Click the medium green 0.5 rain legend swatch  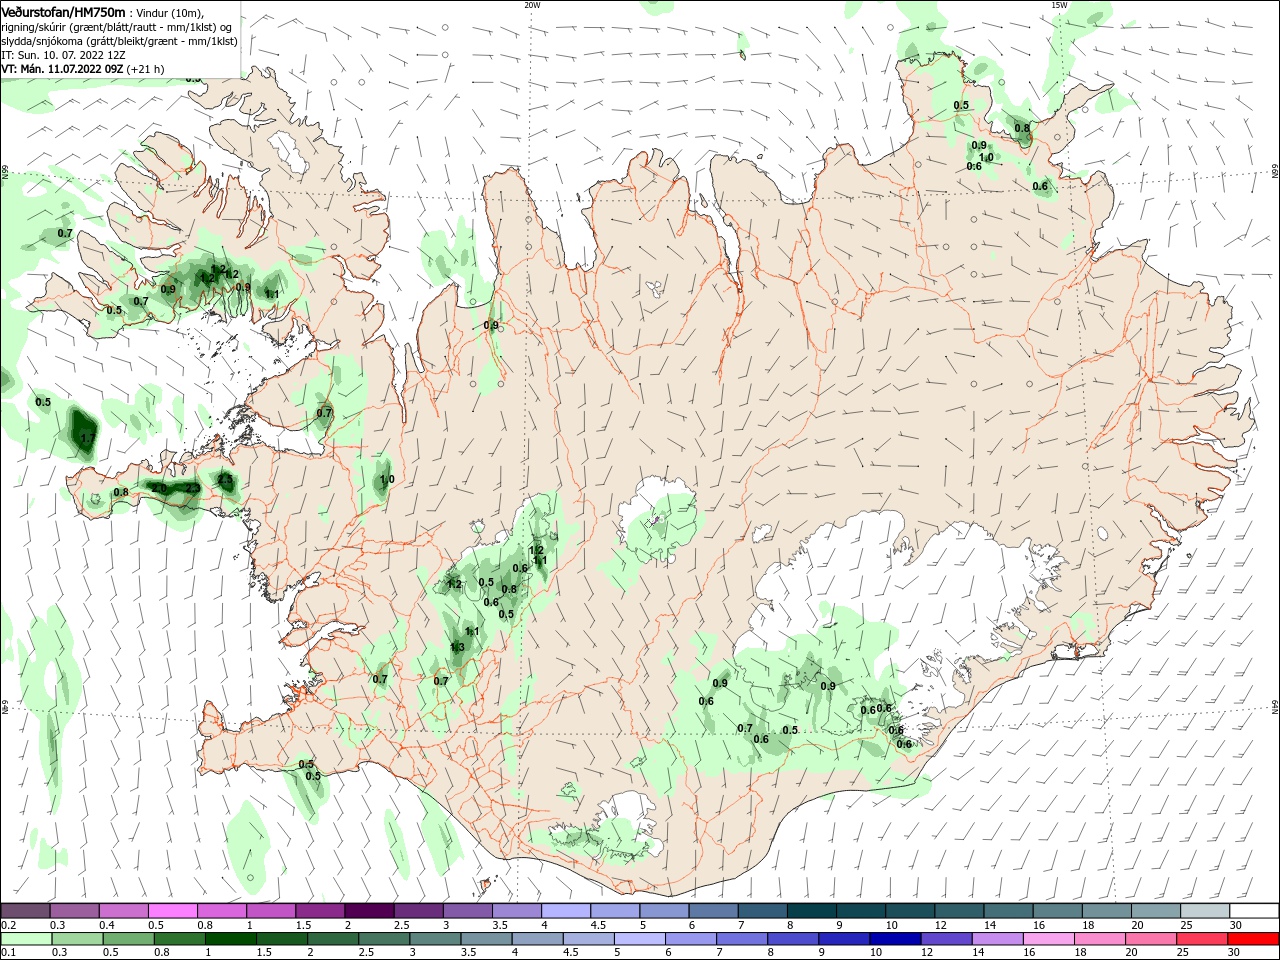click(129, 939)
